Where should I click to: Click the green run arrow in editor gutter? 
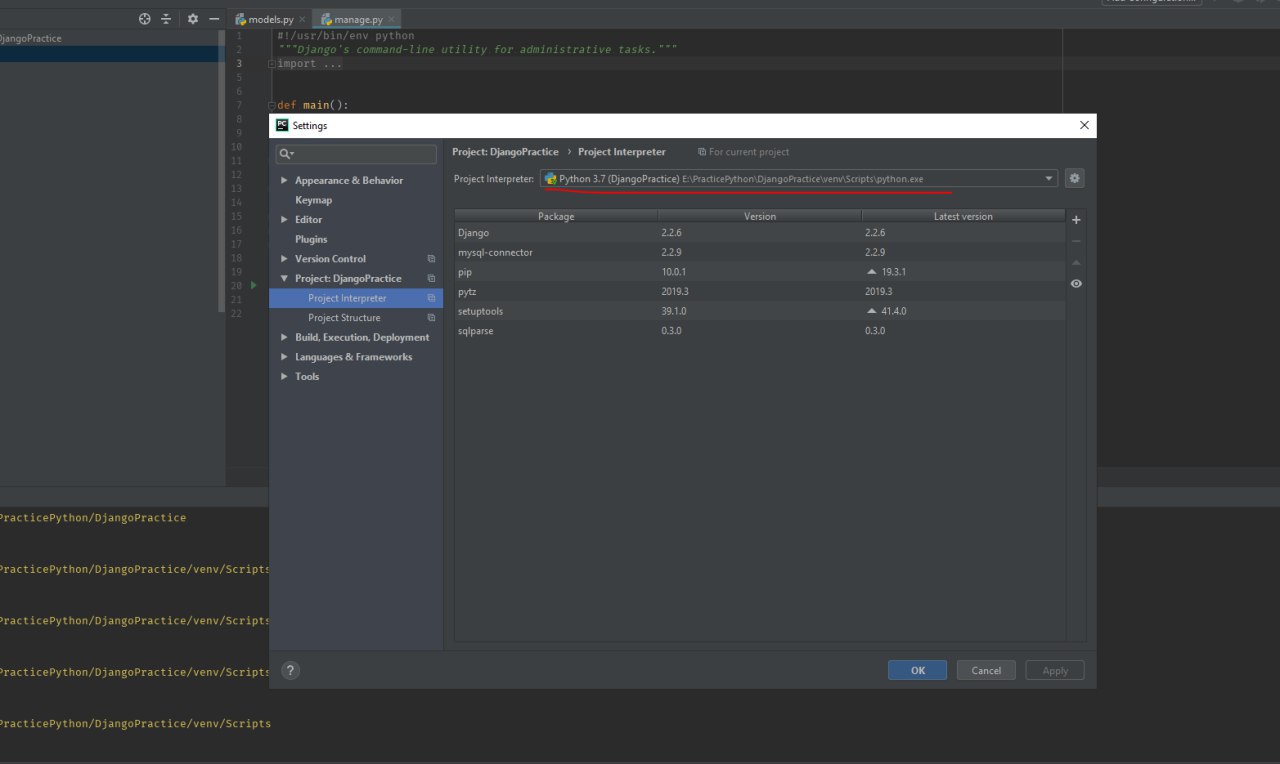click(254, 285)
